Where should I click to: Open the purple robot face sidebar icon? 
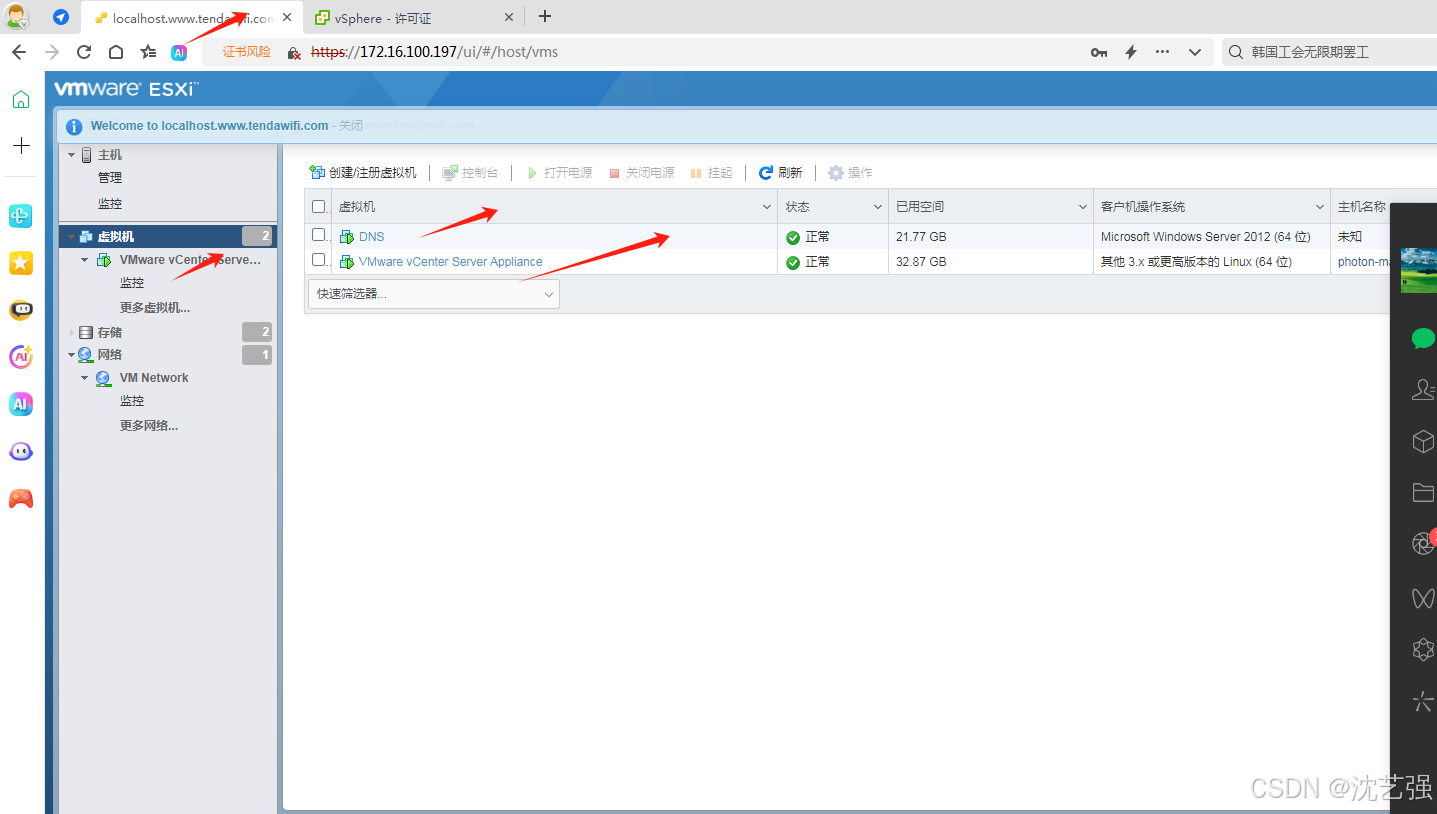21,451
